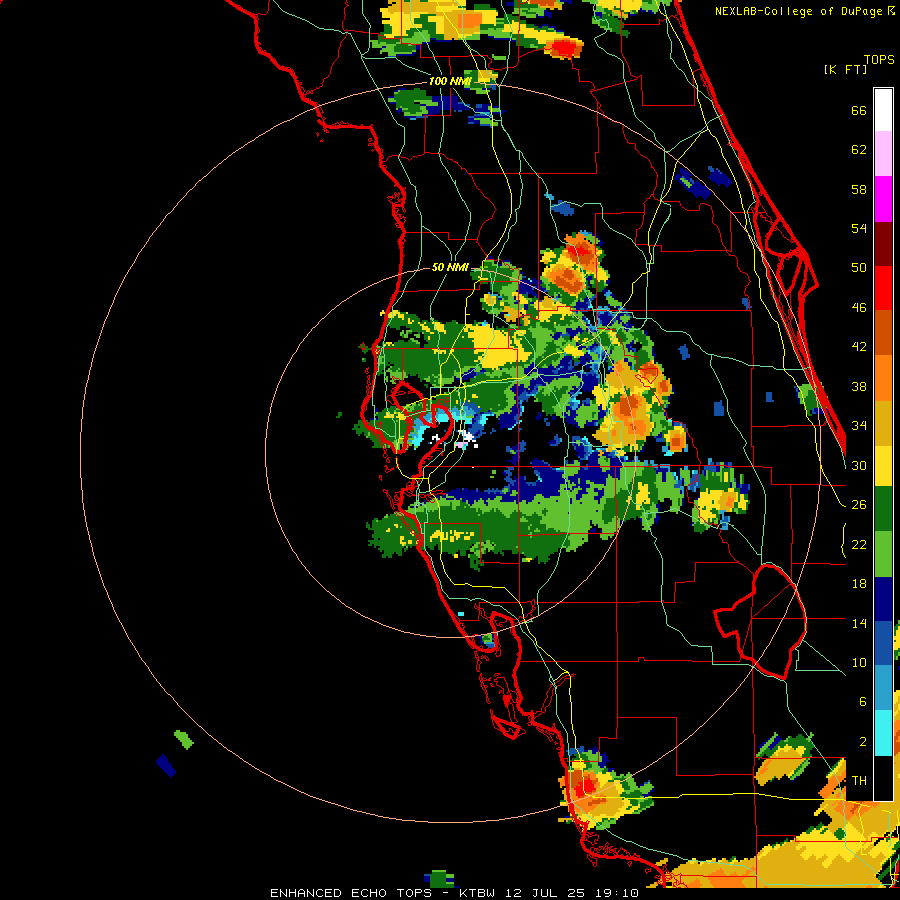Select the dark red maroon scale swatch
This screenshot has height=900, width=900.
point(883,243)
